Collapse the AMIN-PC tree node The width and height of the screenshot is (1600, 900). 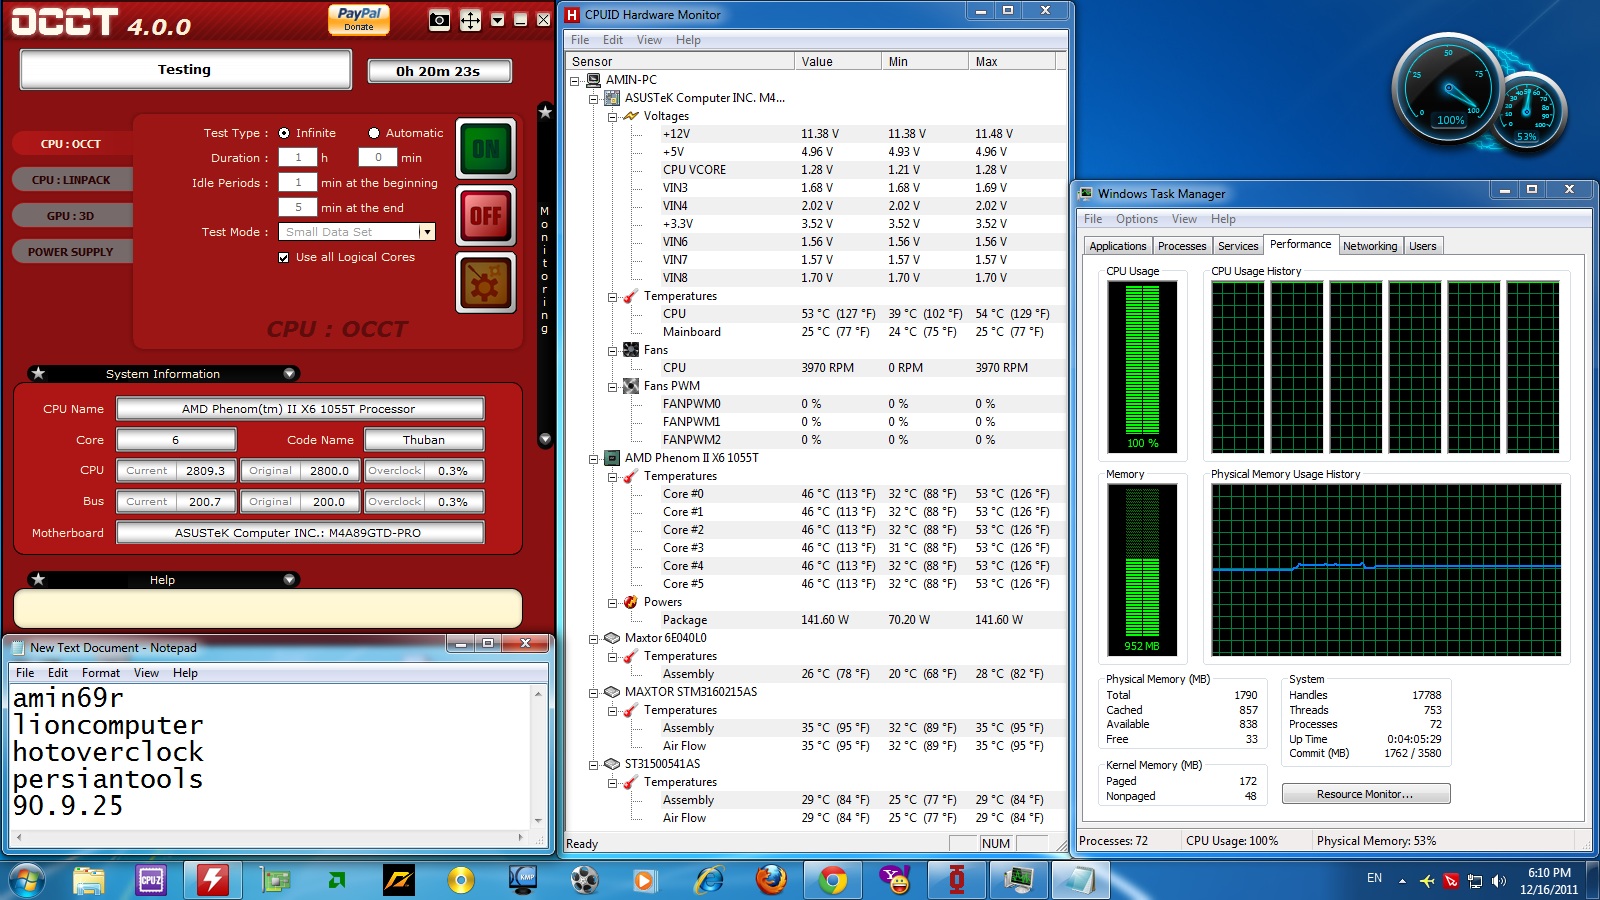tap(575, 80)
